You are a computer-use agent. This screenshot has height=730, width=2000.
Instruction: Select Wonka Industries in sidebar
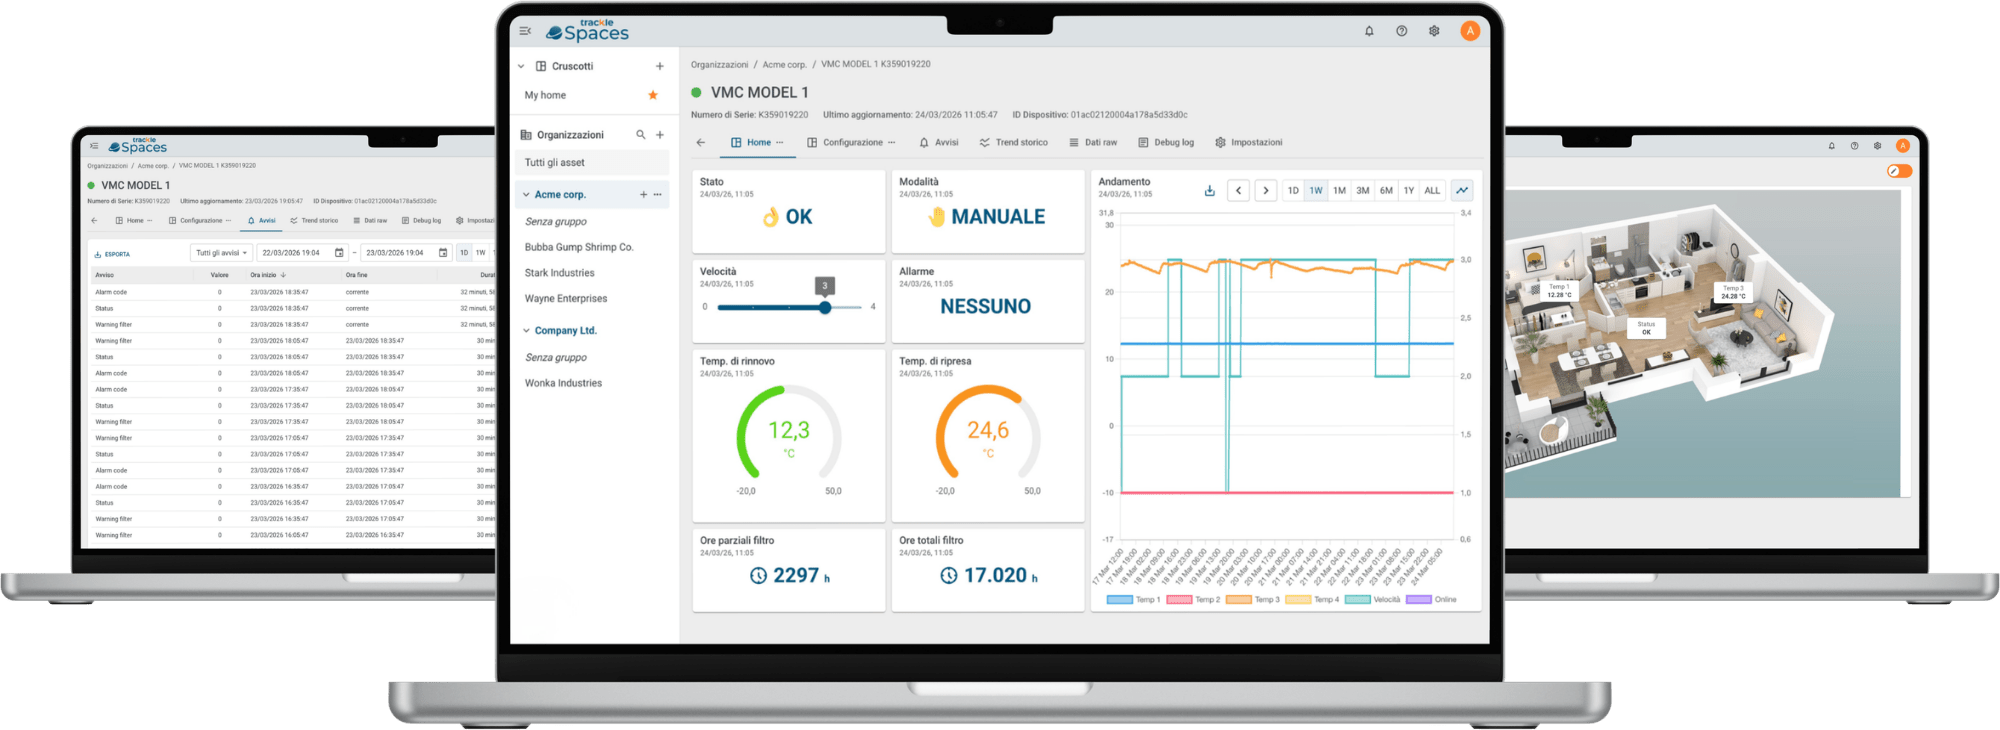563,383
